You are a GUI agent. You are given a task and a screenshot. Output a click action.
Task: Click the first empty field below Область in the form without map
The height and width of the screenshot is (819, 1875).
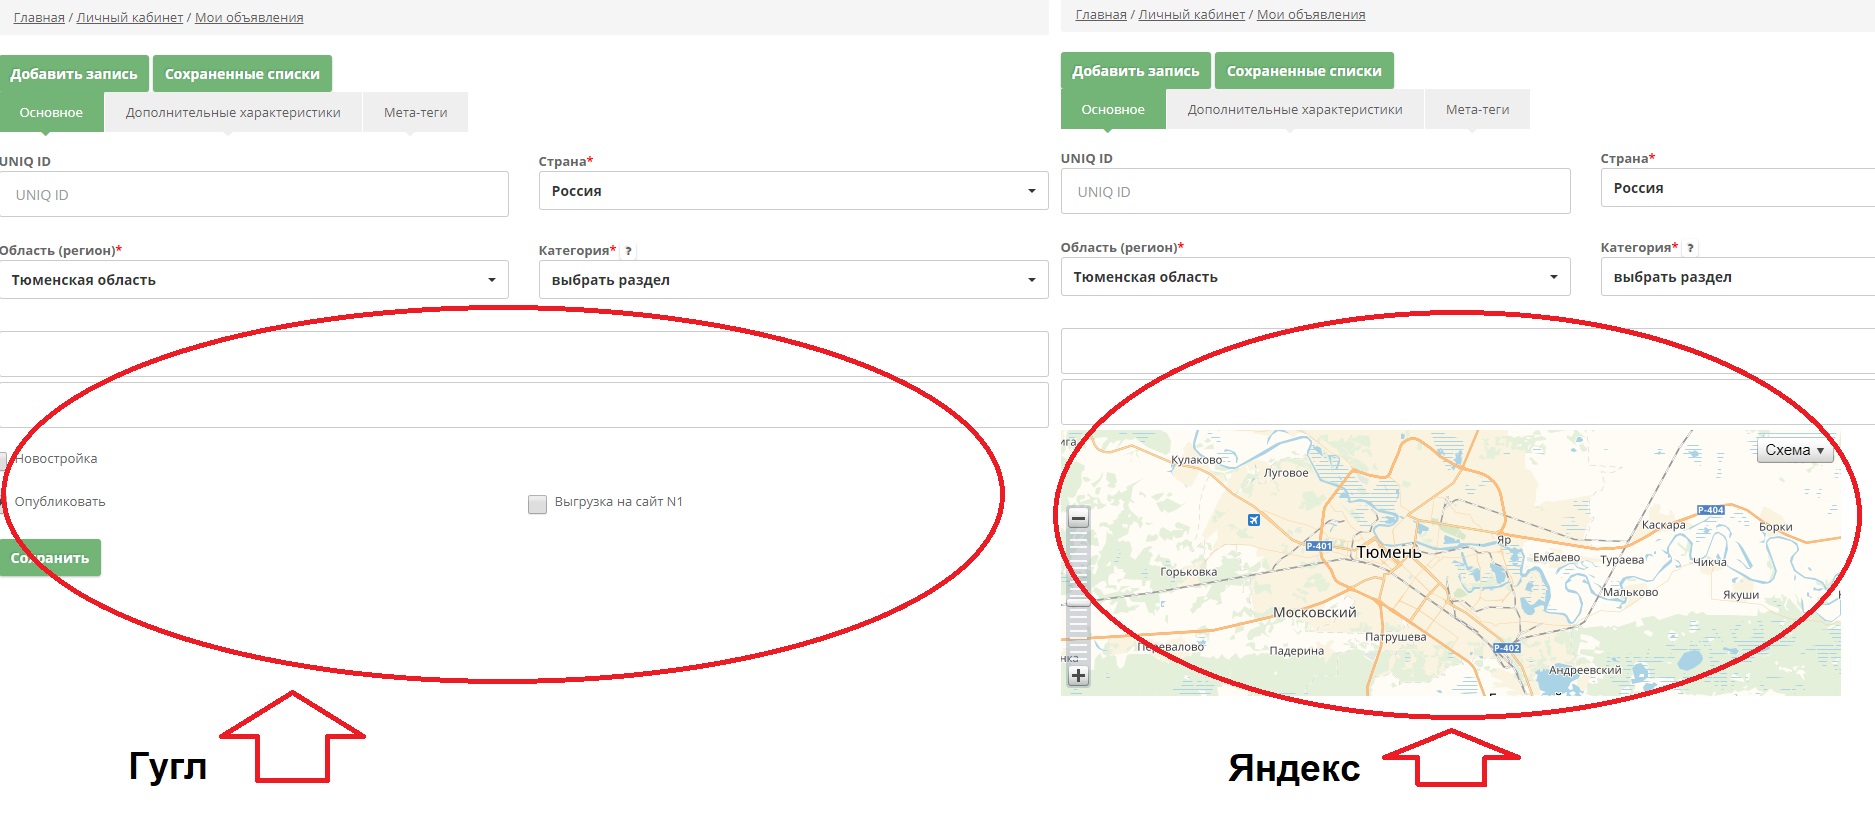click(x=524, y=354)
